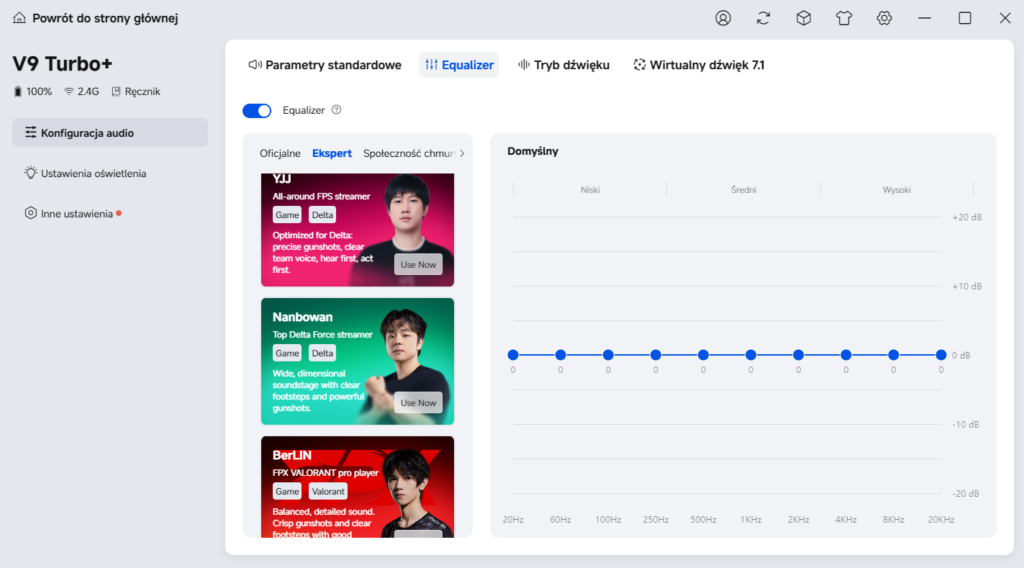Screen dimensions: 1024x568
Task: Select the YJJ preset card thumbnail
Action: (x=357, y=230)
